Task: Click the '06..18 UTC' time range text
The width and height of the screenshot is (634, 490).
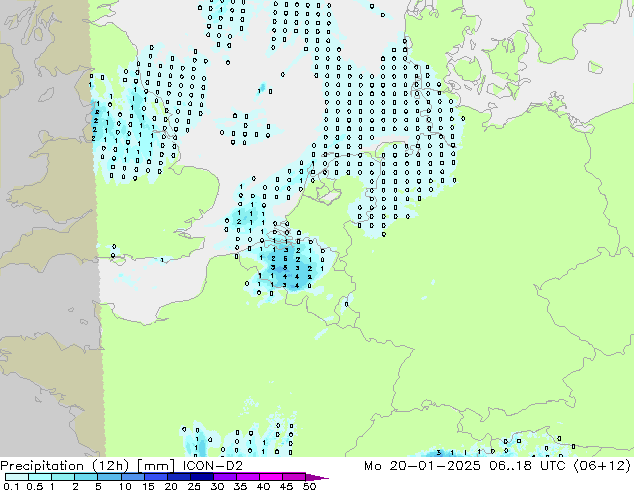Action: (527, 466)
